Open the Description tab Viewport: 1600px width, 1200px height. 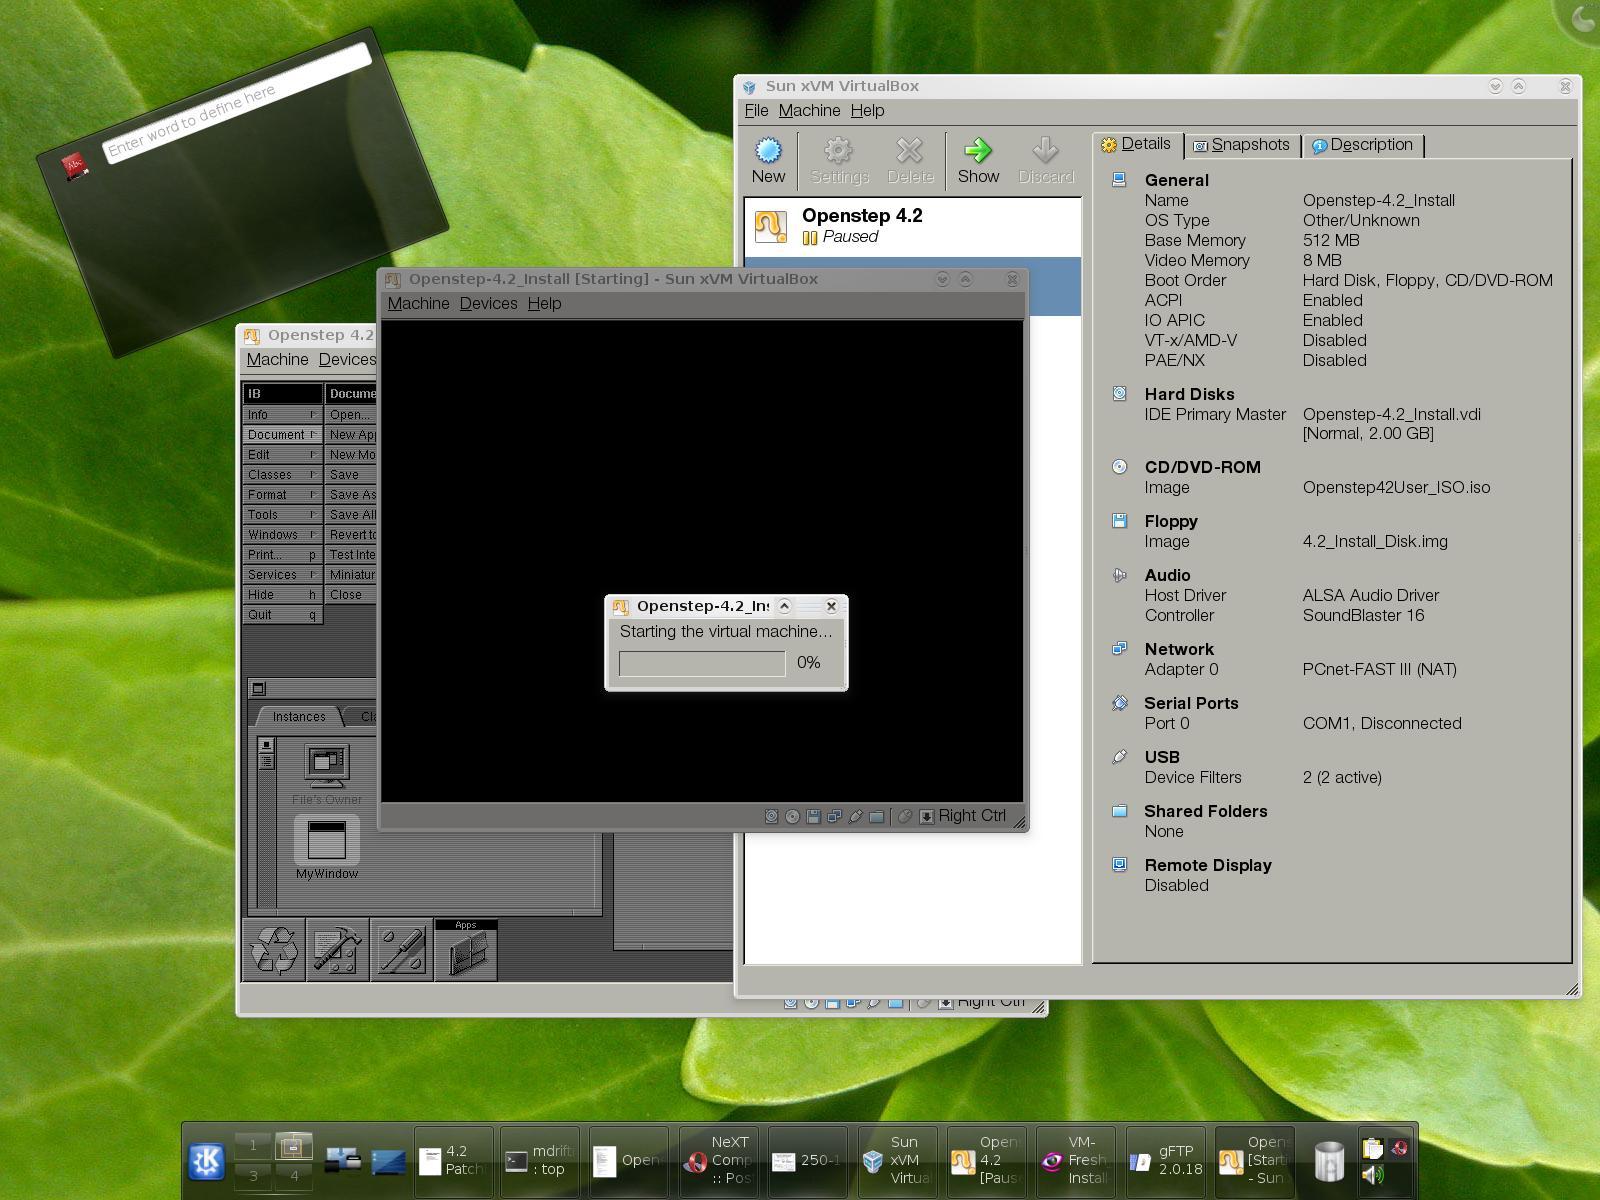pos(1364,144)
